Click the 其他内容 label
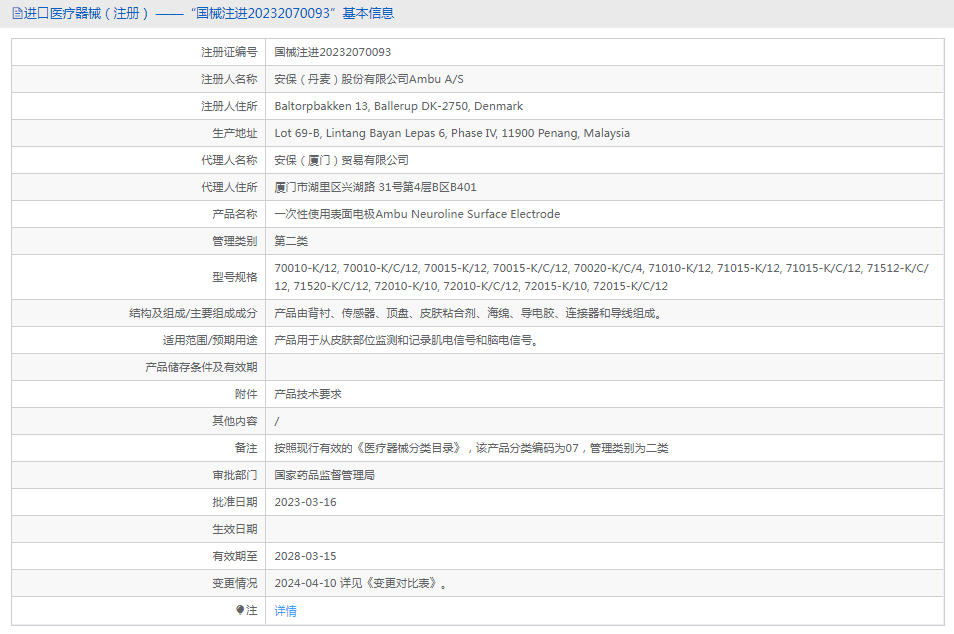The height and width of the screenshot is (634, 954). [235, 421]
